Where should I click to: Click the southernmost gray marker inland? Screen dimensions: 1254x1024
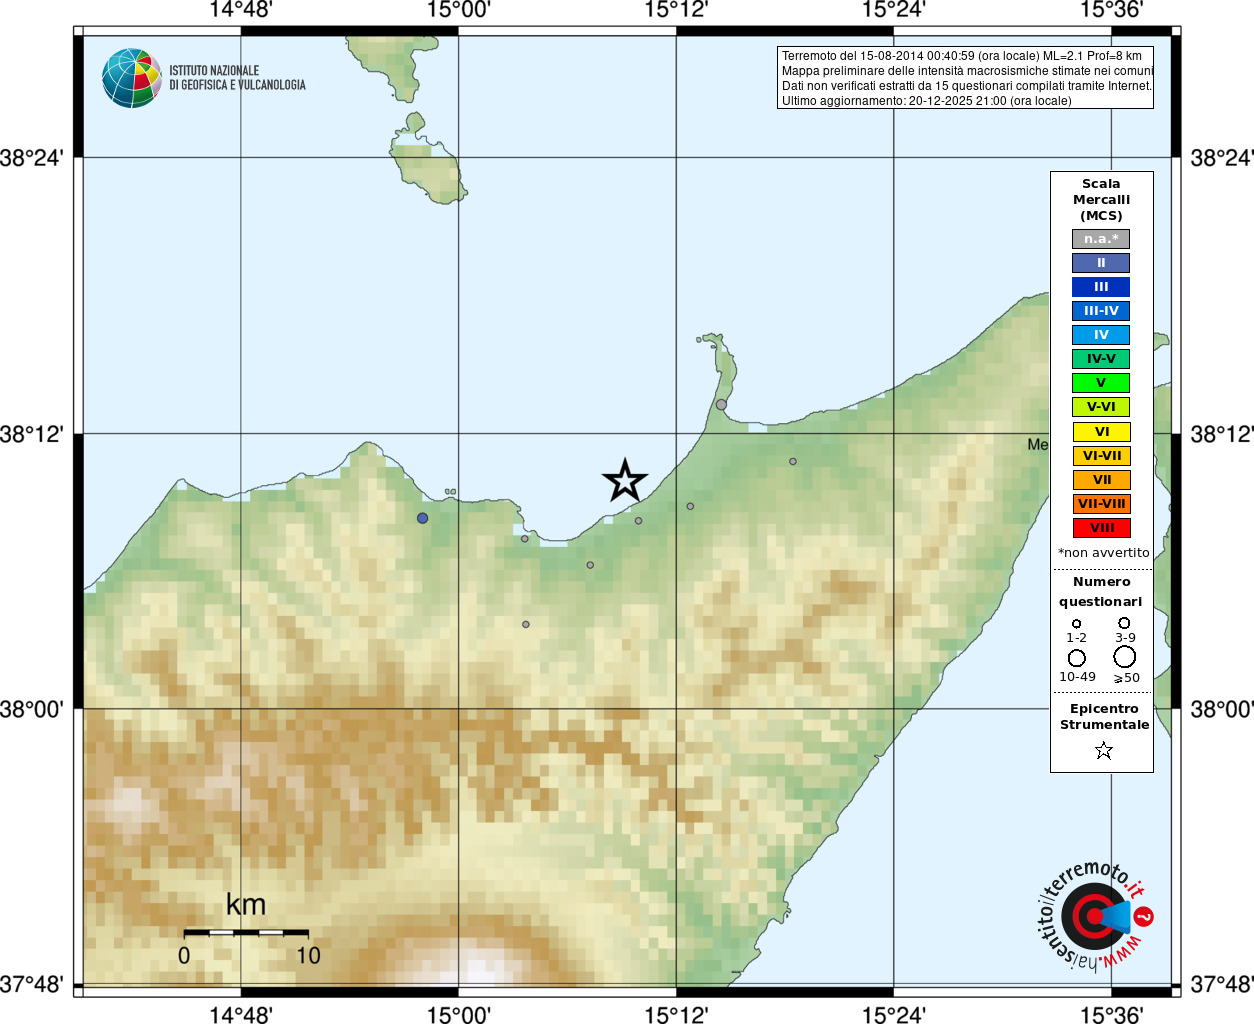[526, 624]
